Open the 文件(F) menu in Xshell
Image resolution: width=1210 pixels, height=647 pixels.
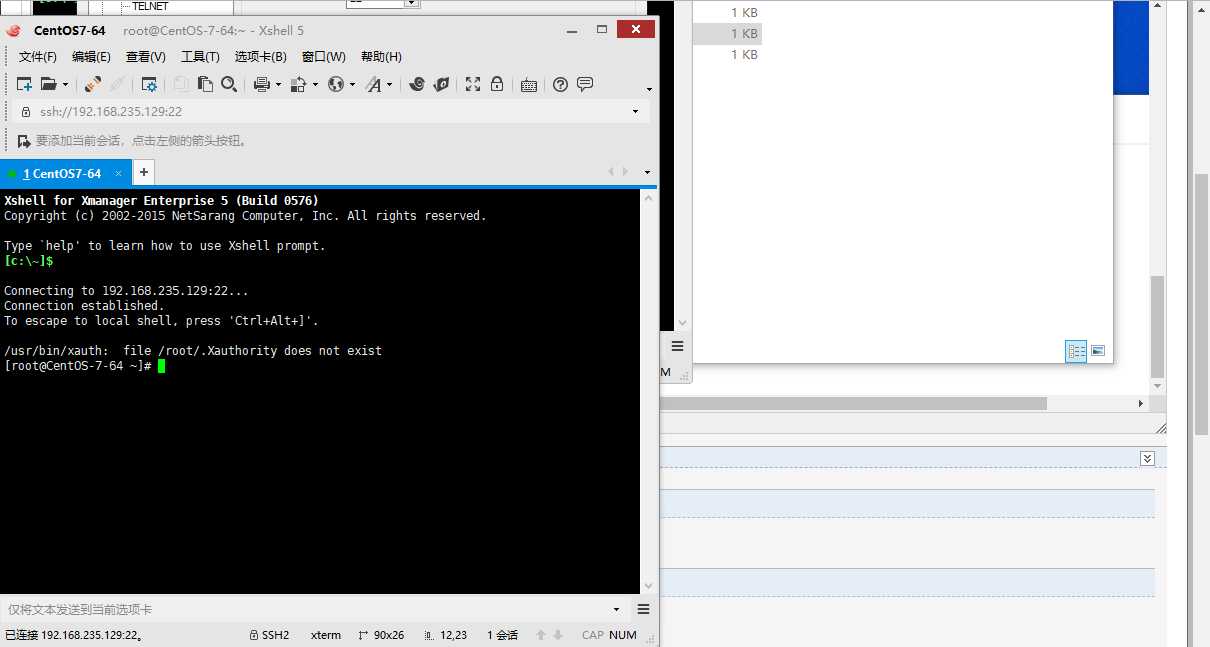[x=38, y=57]
